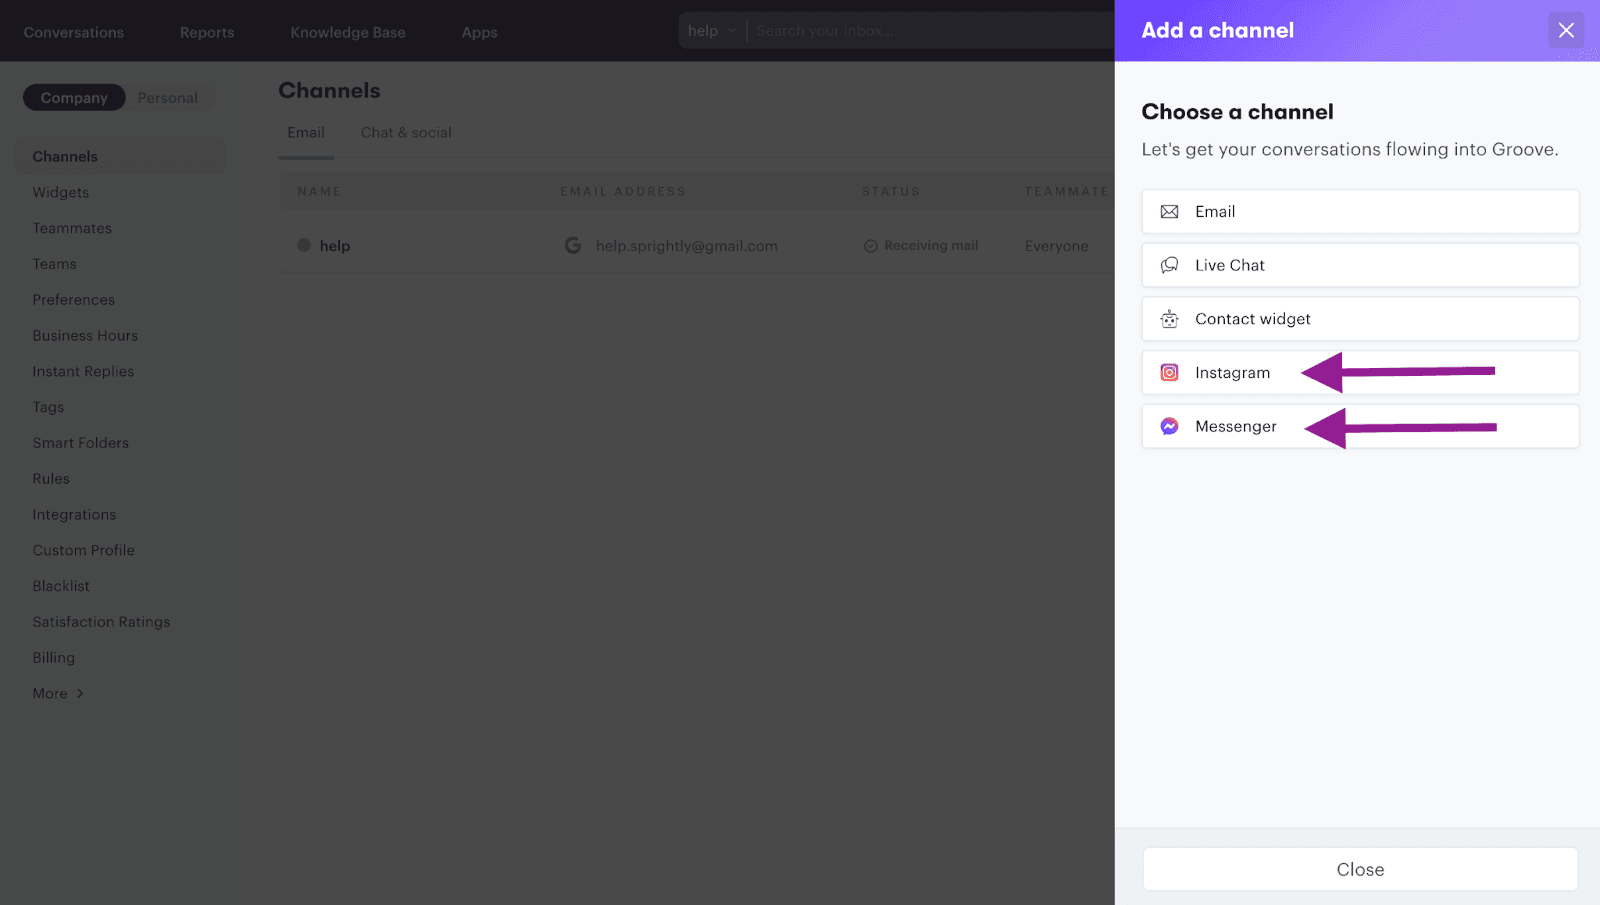Click the status dot beside the help channel
The image size is (1600, 905).
(303, 245)
